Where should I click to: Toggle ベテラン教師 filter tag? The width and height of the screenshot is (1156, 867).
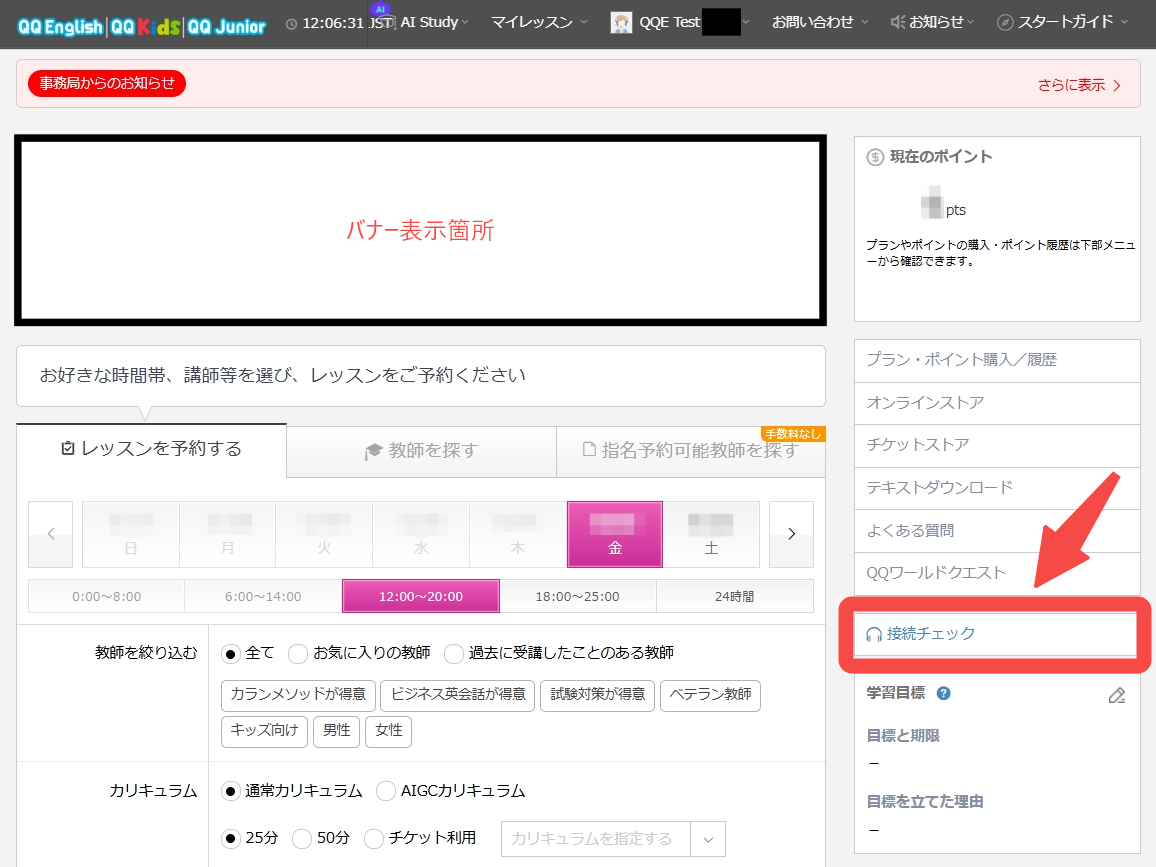[x=710, y=695]
